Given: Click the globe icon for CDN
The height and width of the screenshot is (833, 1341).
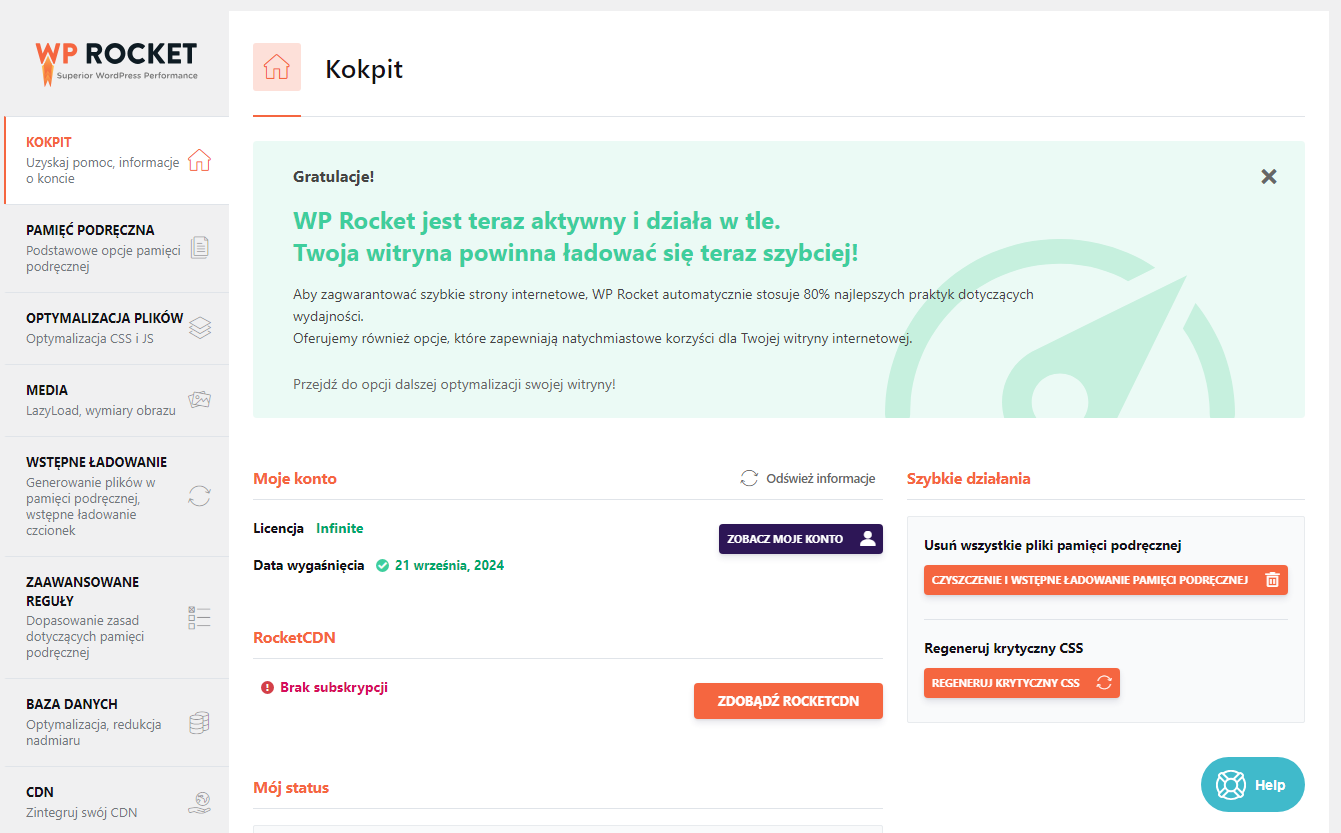Looking at the screenshot, I should 199,802.
